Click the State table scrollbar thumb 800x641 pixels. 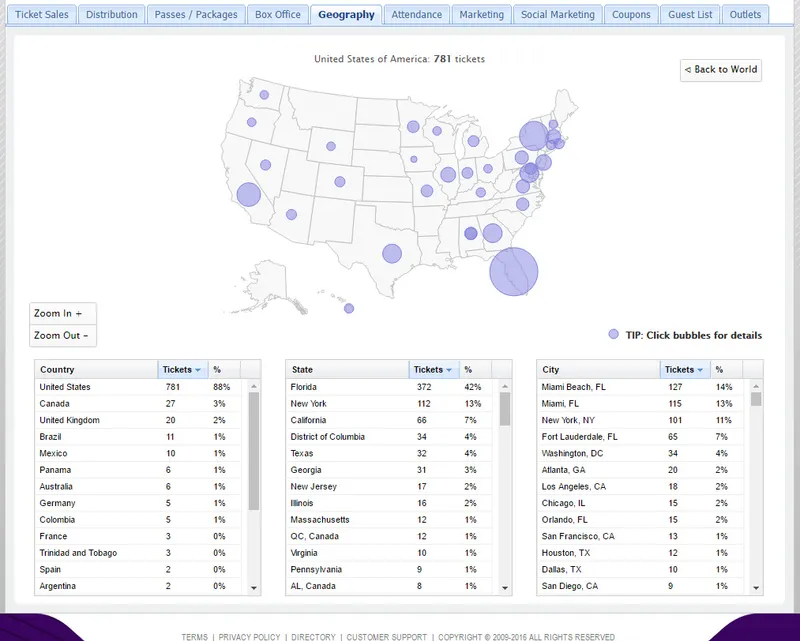(x=505, y=409)
